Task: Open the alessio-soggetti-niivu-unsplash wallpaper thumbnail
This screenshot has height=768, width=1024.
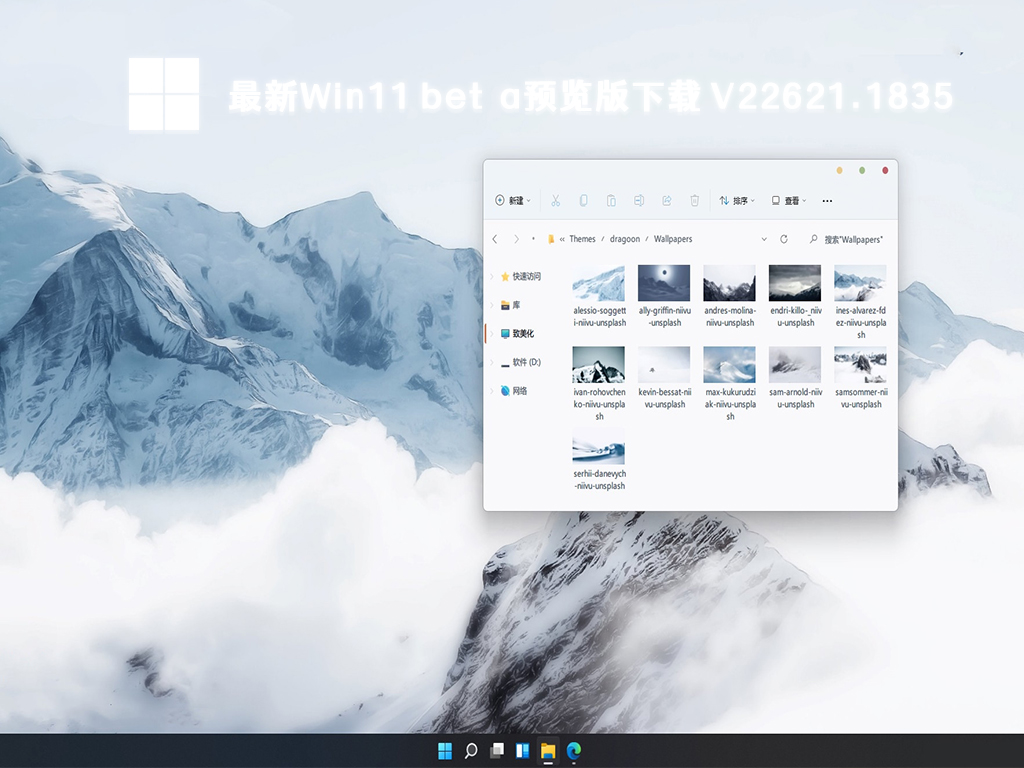Action: [598, 284]
